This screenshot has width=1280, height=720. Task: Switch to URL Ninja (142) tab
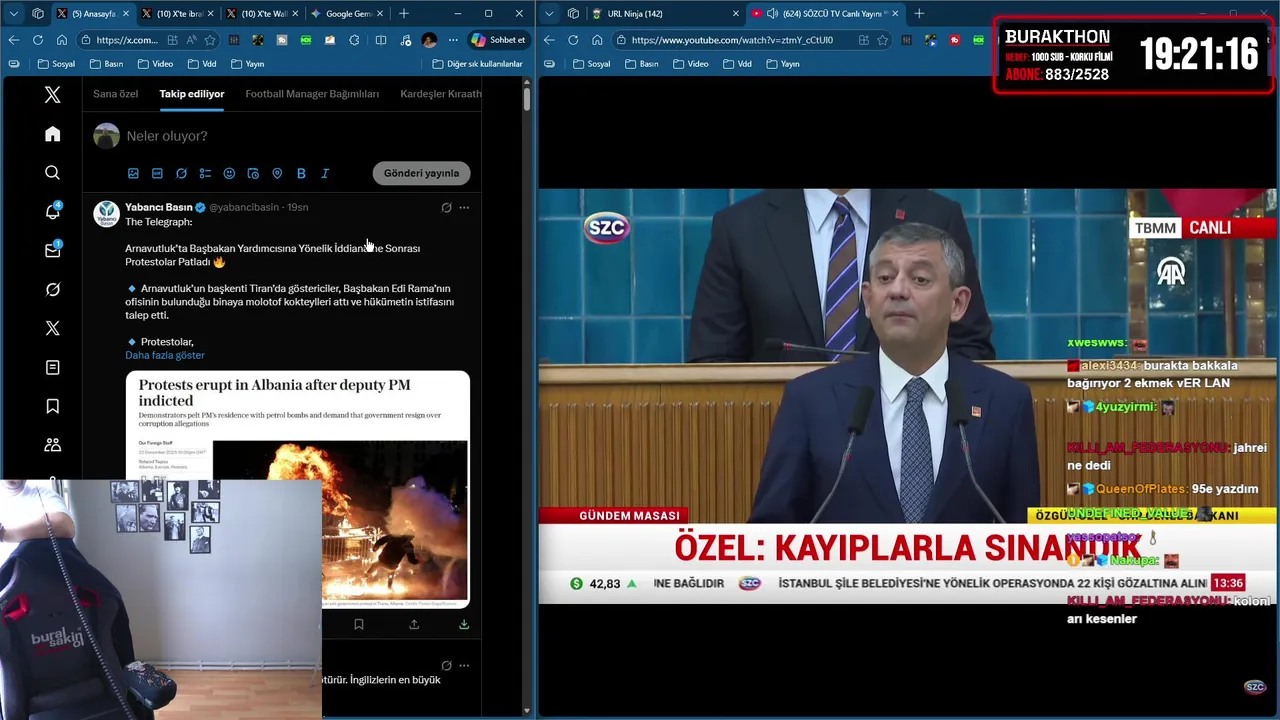point(666,14)
